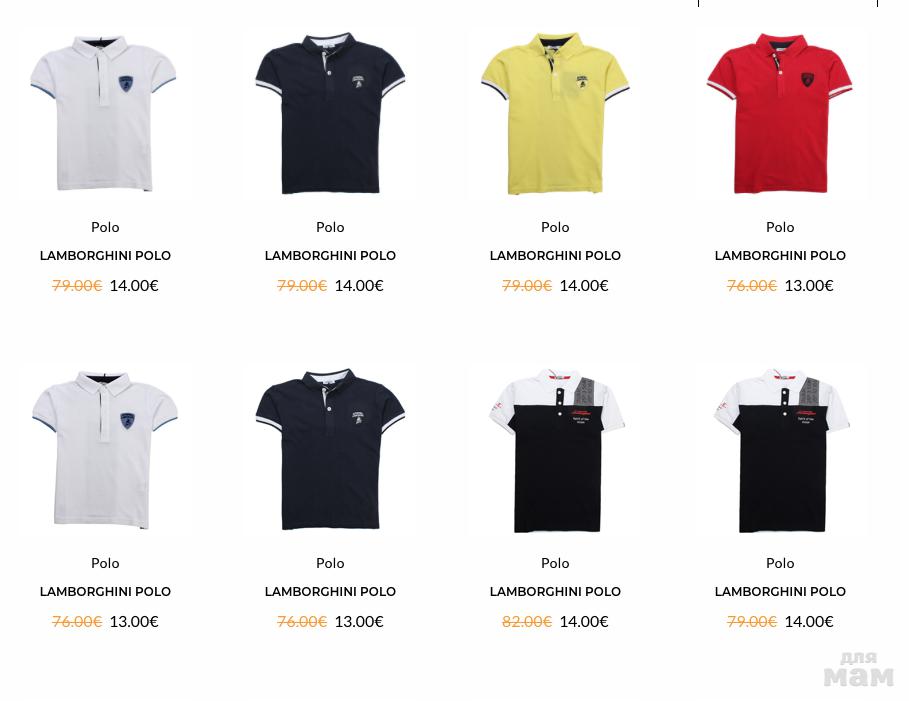Open the red polo shirt image
The height and width of the screenshot is (701, 909).
(780, 112)
